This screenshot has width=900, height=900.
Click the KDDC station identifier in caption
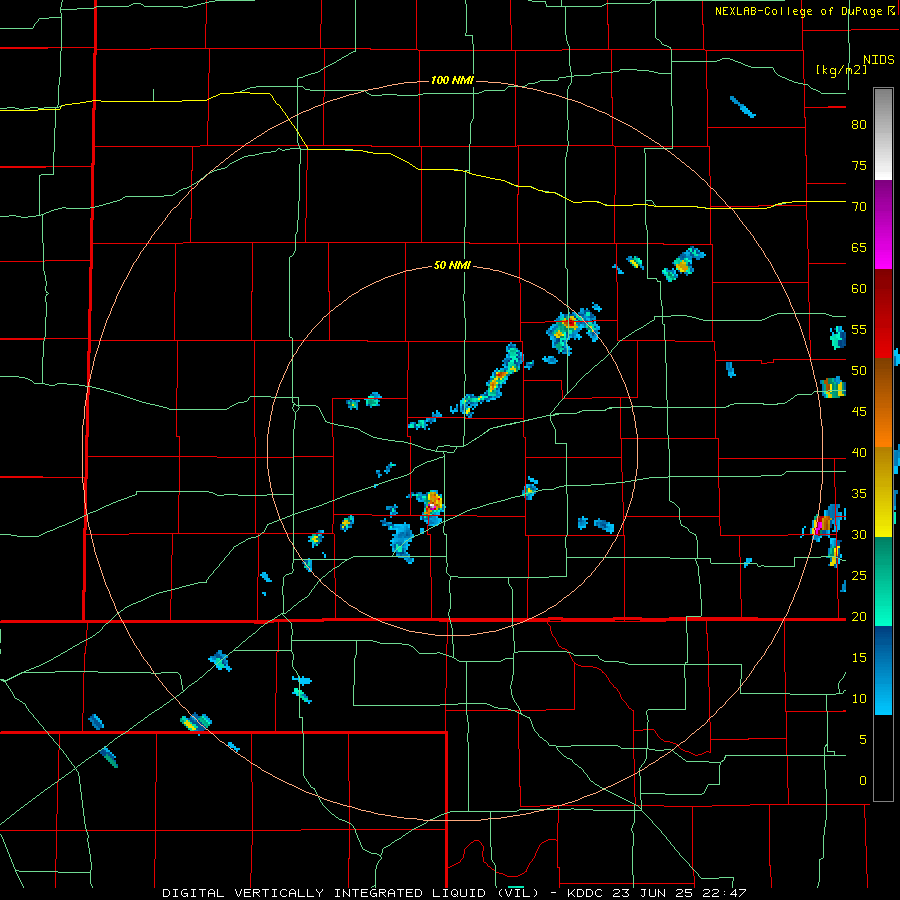pyautogui.click(x=584, y=893)
